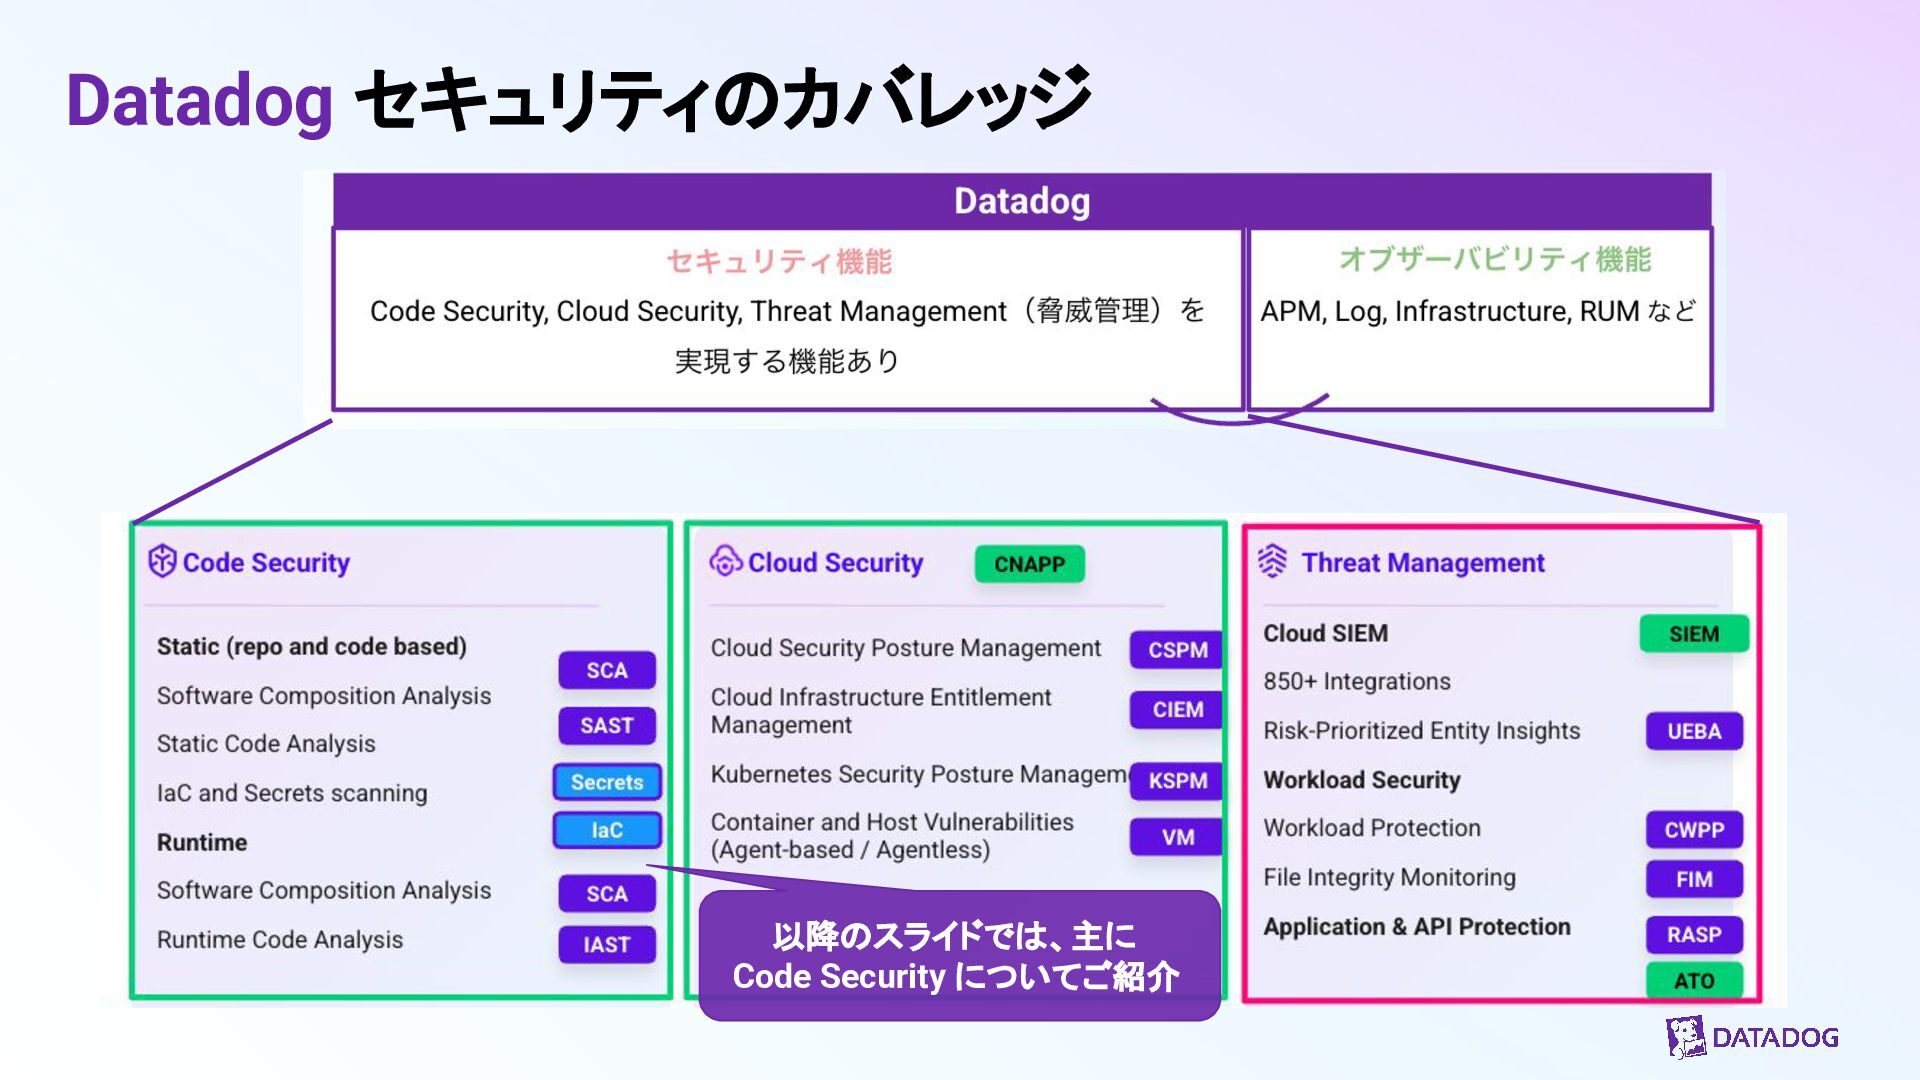The width and height of the screenshot is (1920, 1080).
Task: Click the green ATO badge
Action: [1693, 981]
